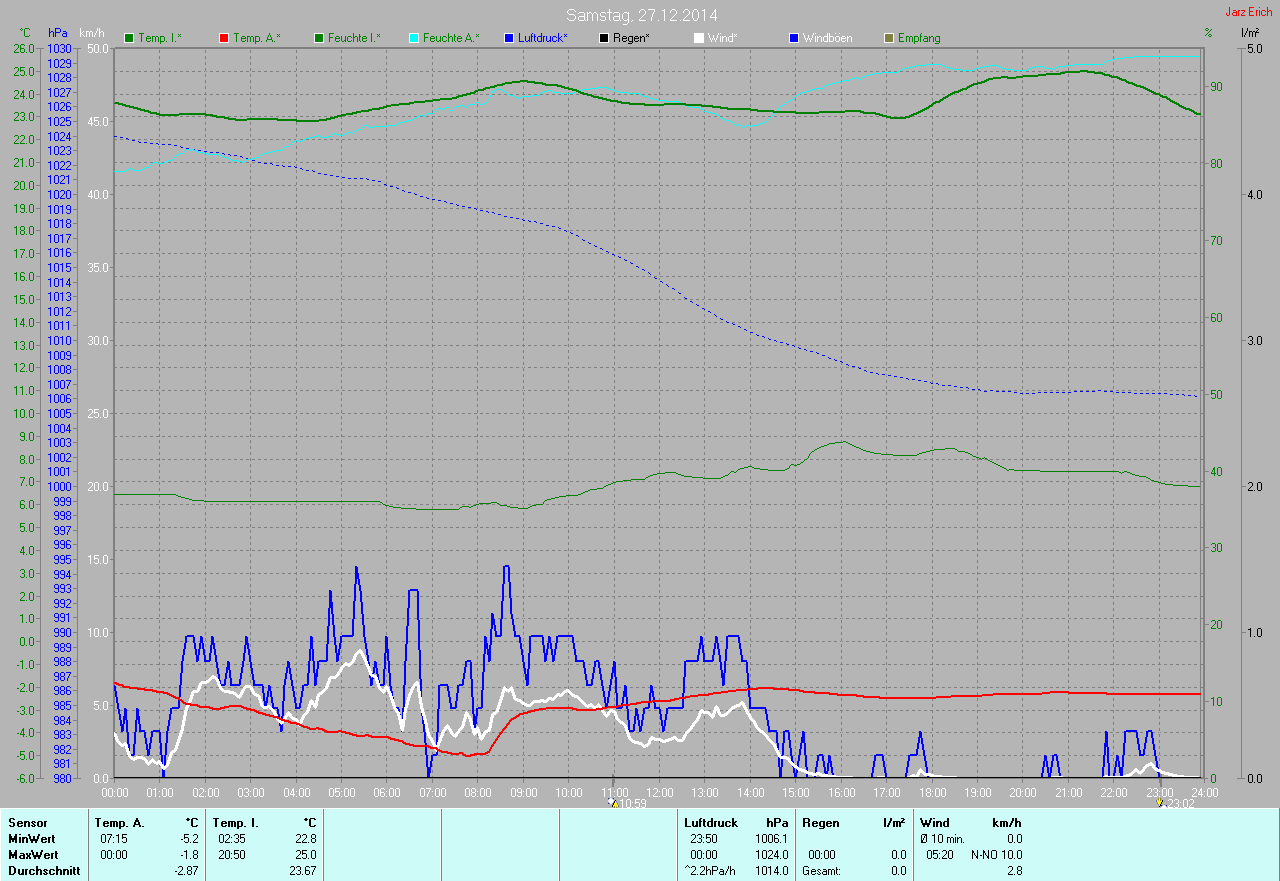Toggle the cyan Feuchte A. legend marker
1280x881 pixels.
click(x=414, y=38)
